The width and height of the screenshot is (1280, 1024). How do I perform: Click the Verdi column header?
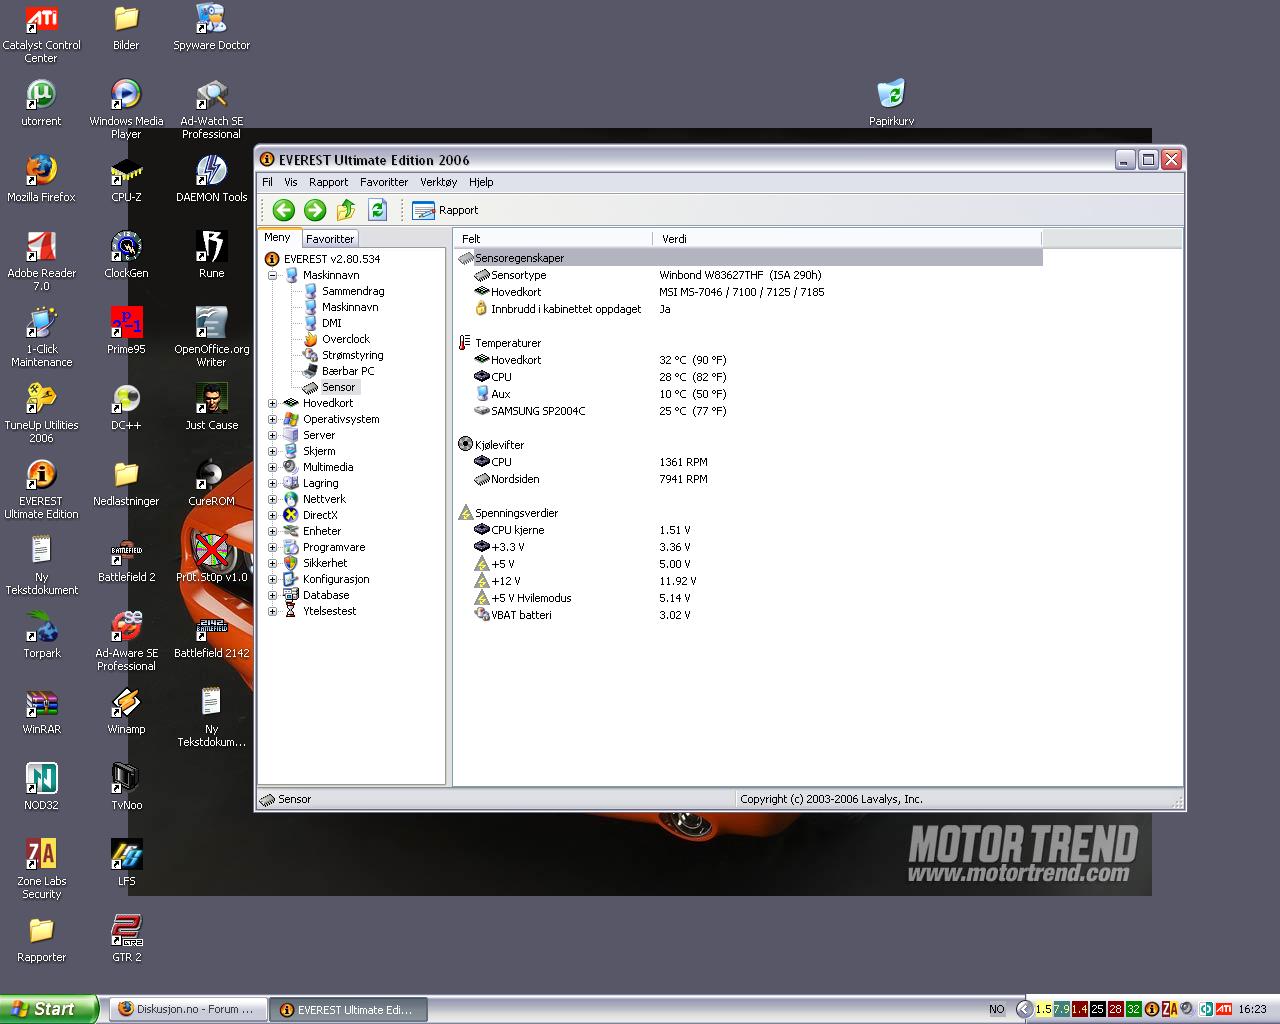click(x=847, y=239)
